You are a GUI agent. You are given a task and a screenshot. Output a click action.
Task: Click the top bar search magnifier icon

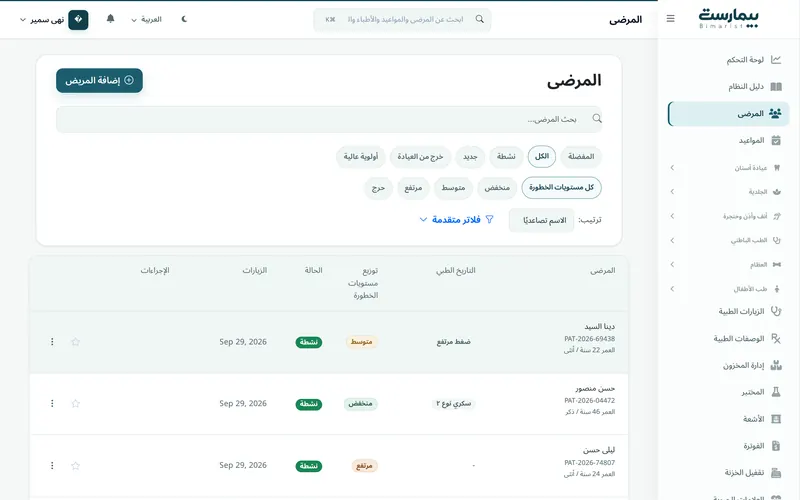coord(480,19)
